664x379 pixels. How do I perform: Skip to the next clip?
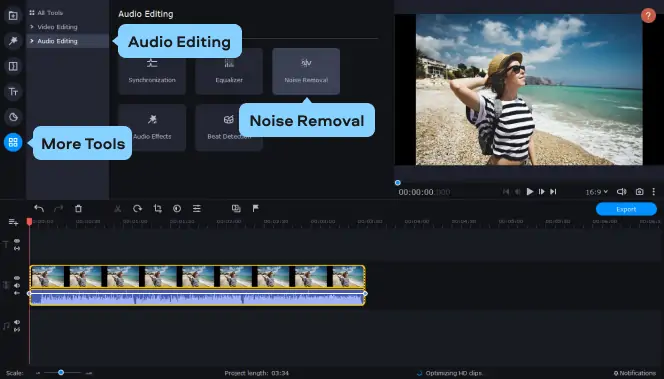pyautogui.click(x=553, y=192)
